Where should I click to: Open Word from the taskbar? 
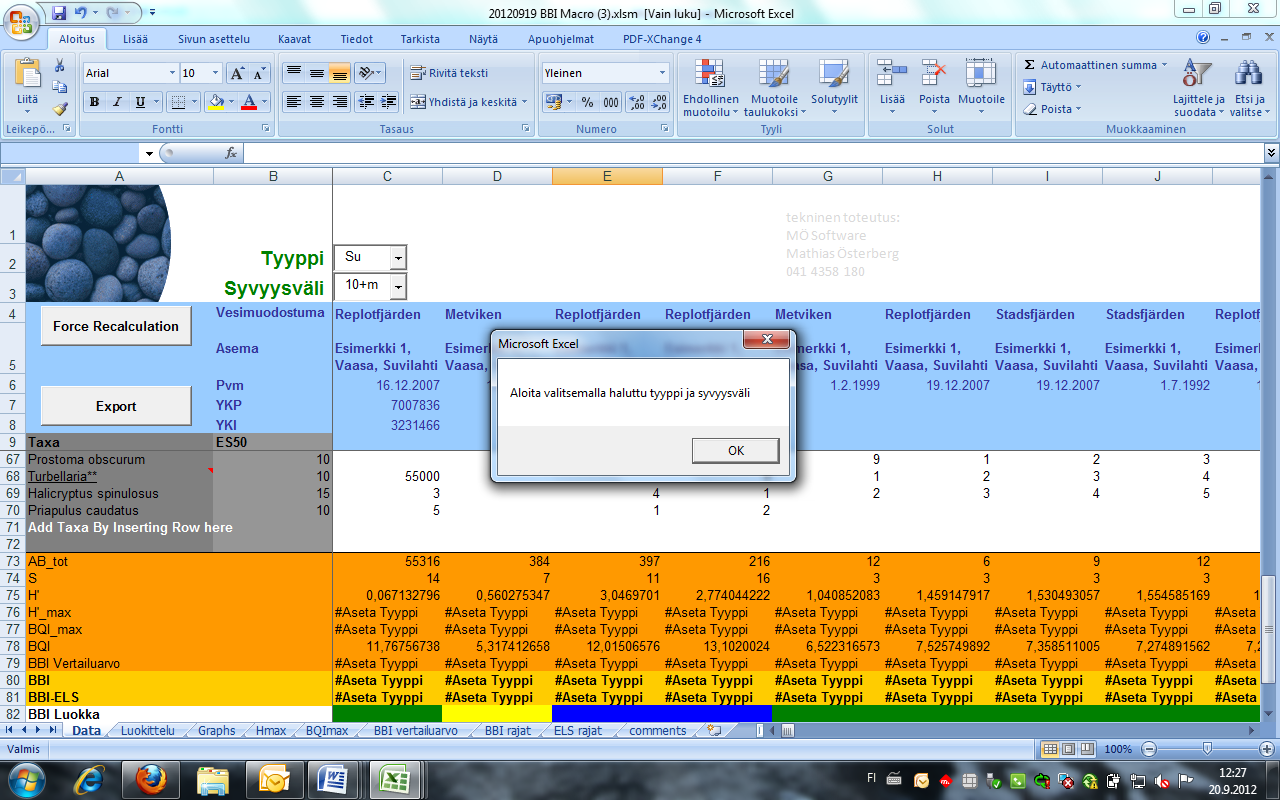pyautogui.click(x=332, y=778)
